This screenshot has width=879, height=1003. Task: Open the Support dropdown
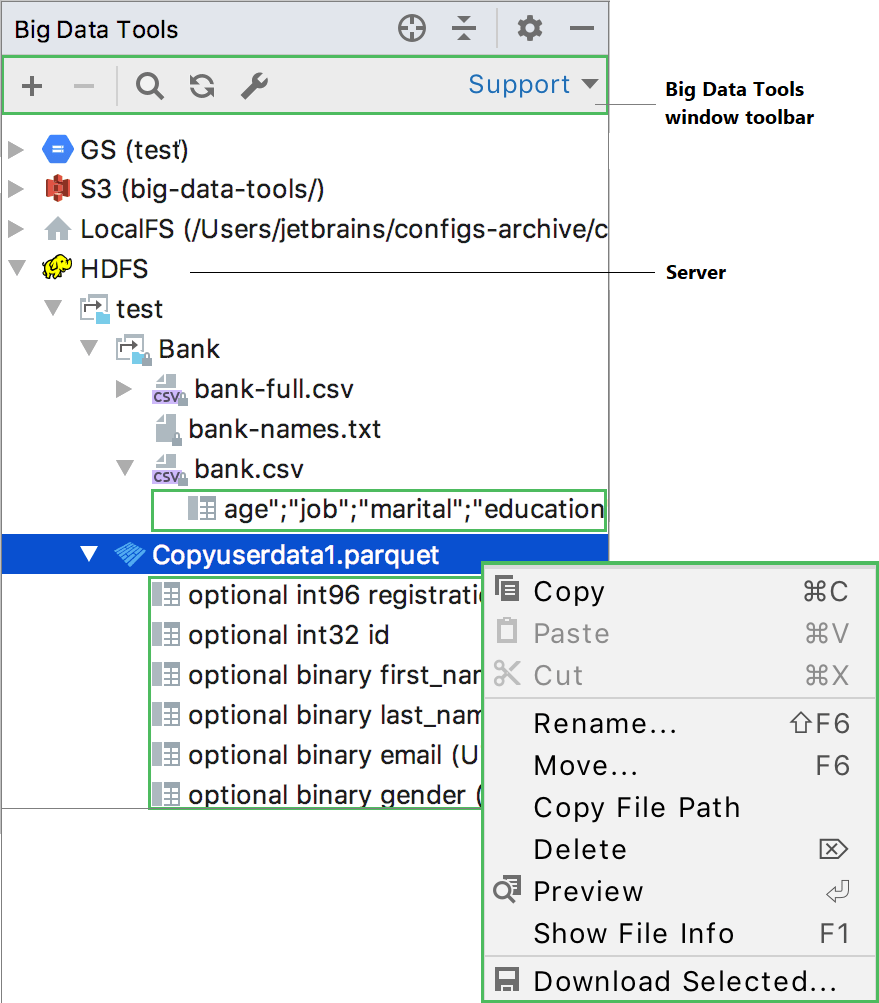[534, 84]
